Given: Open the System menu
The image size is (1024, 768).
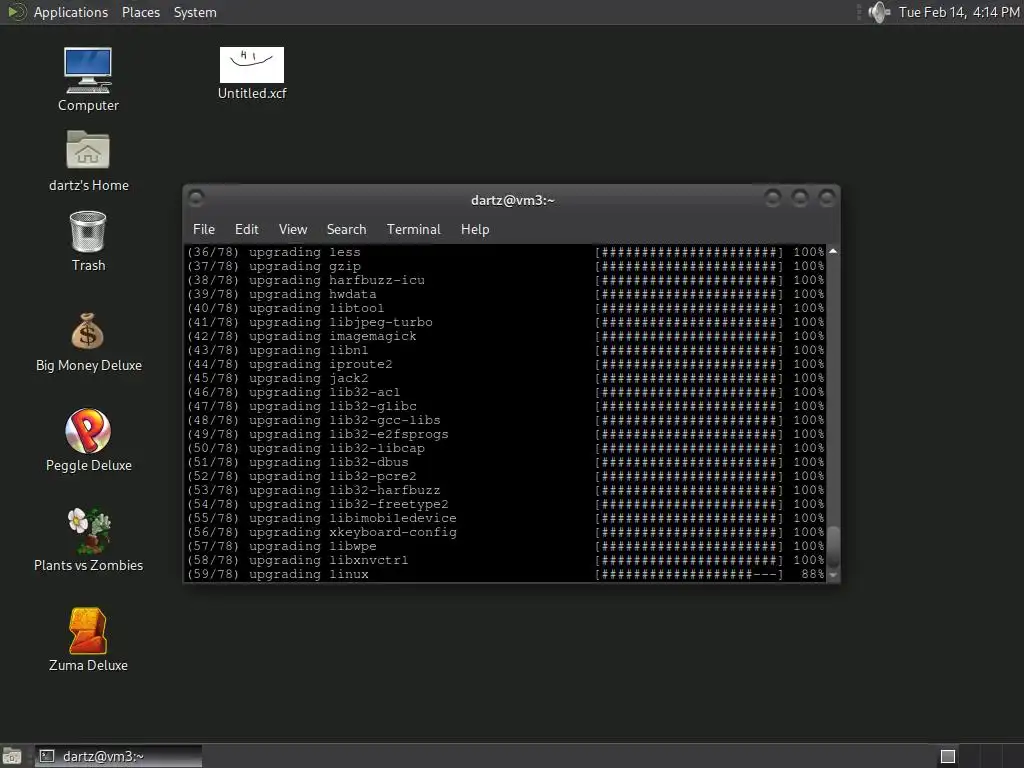Looking at the screenshot, I should (195, 12).
